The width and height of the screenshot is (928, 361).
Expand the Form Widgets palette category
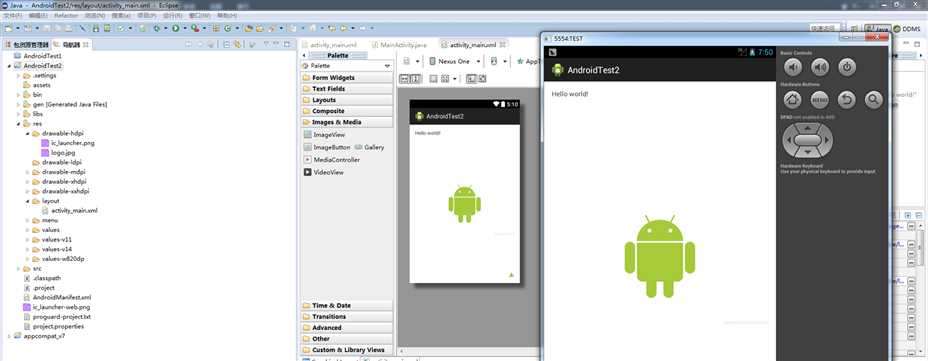[346, 78]
